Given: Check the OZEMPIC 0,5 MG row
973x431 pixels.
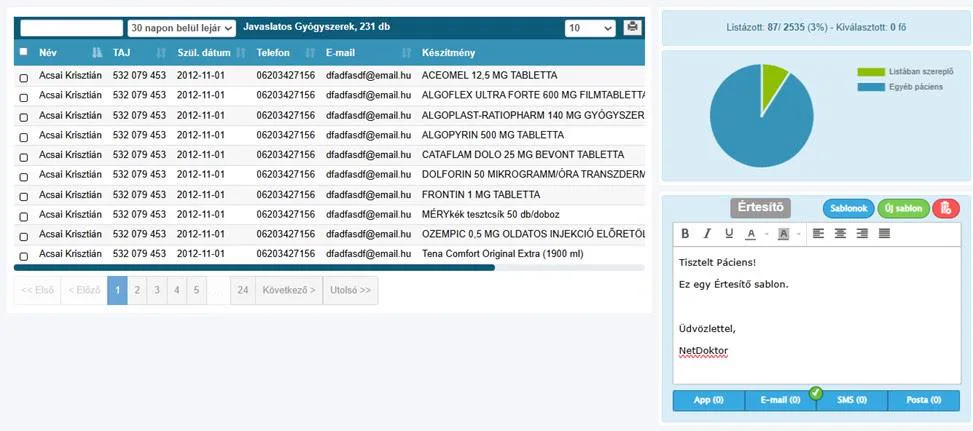Looking at the screenshot, I should pyautogui.click(x=24, y=236).
